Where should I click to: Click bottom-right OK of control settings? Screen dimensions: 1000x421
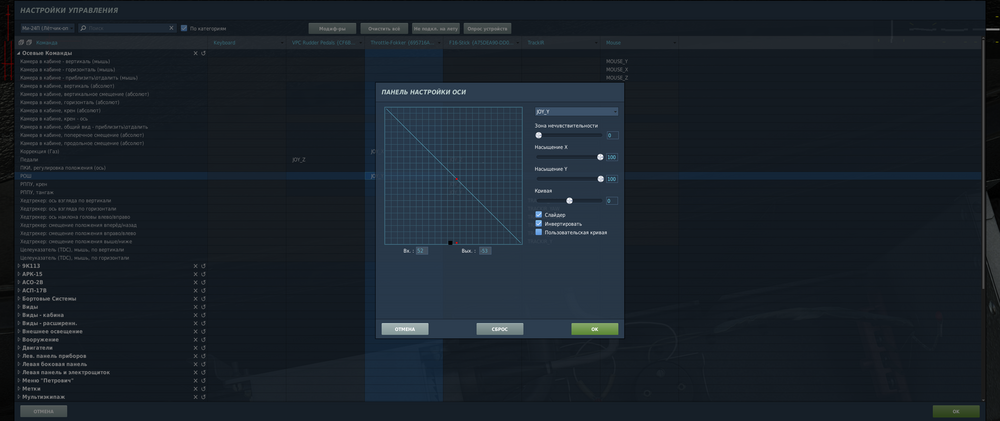point(956,411)
